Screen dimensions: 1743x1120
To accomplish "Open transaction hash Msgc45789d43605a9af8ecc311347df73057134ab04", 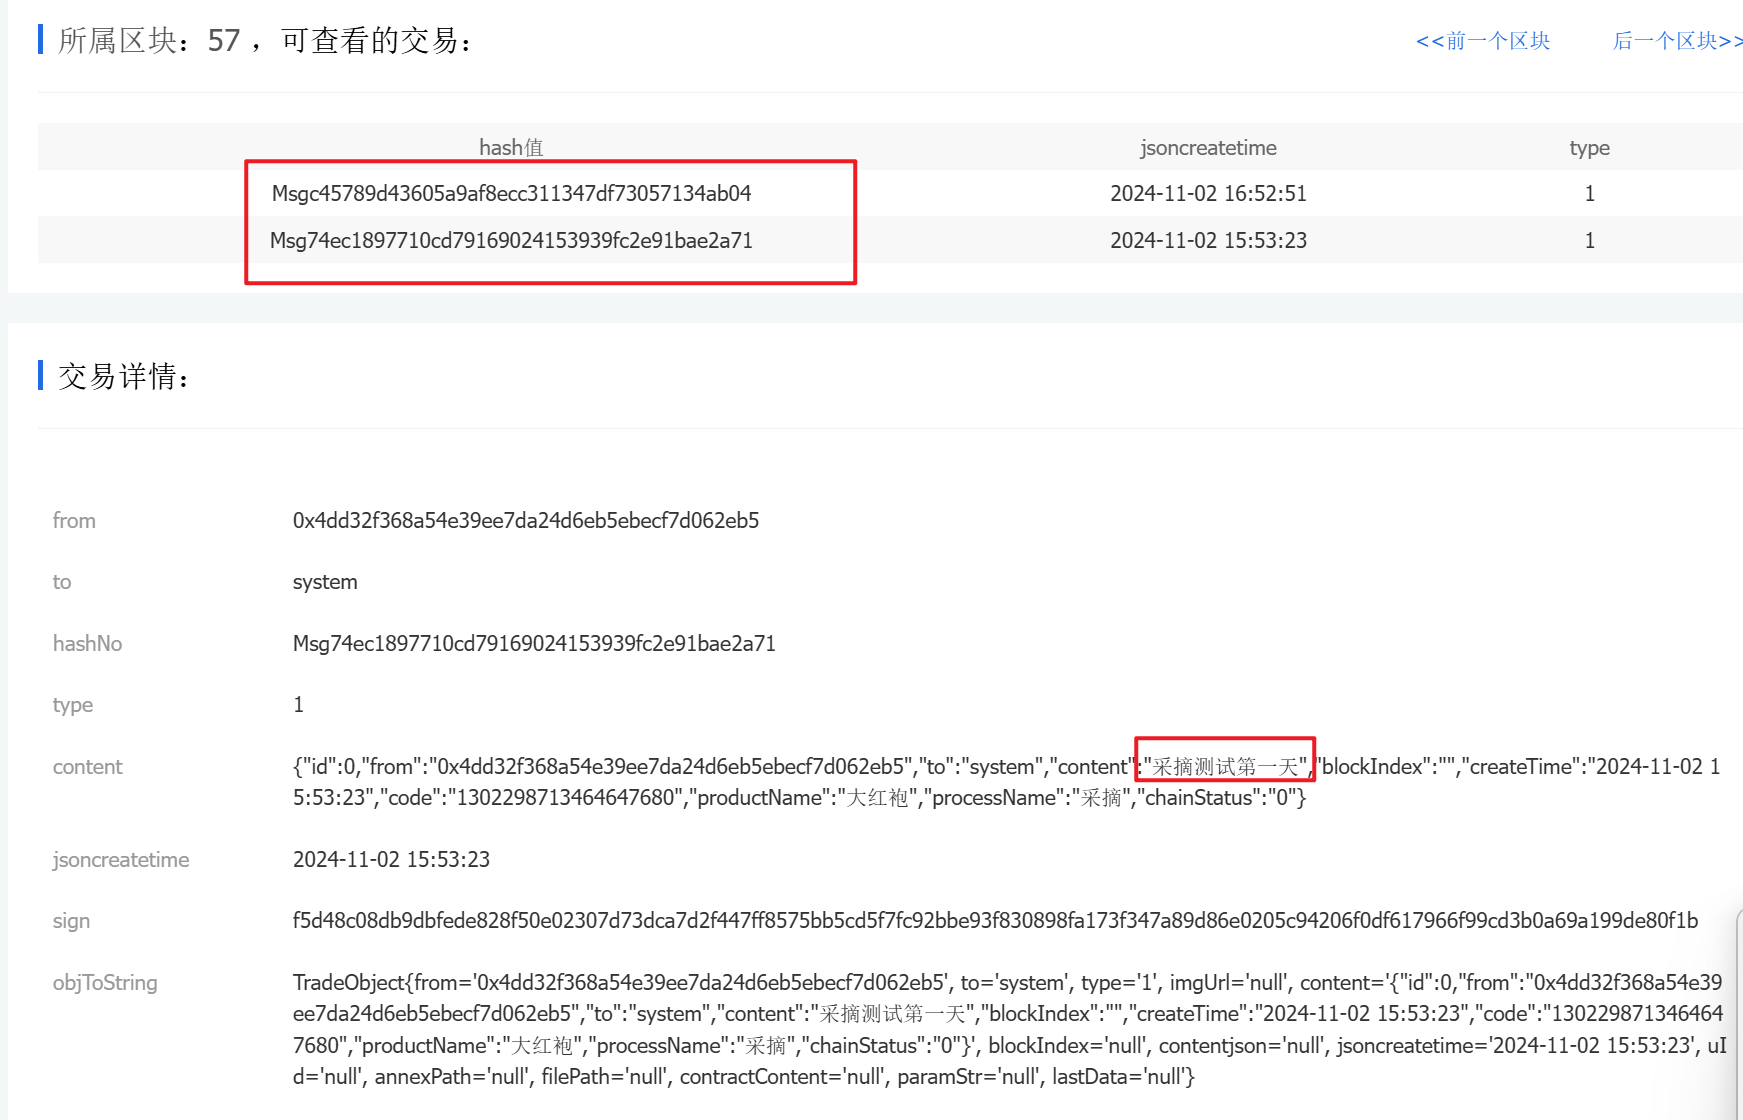I will 512,194.
